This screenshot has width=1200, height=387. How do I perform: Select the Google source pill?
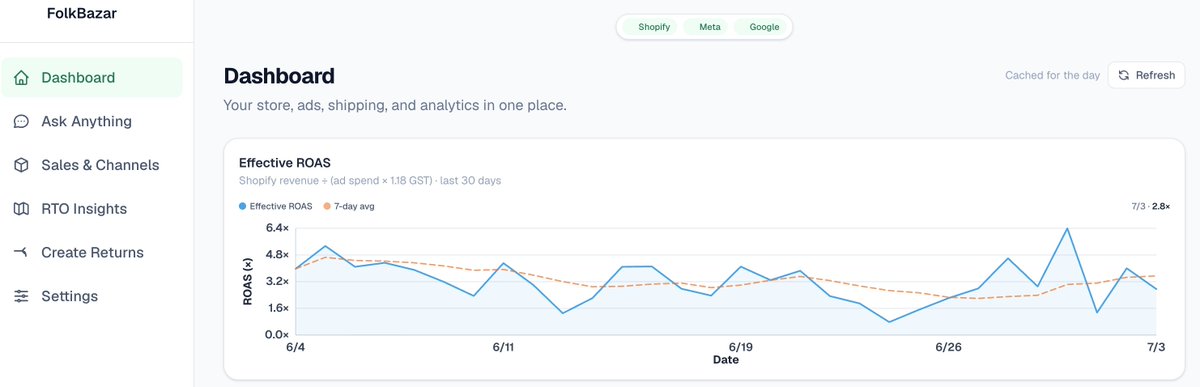(x=763, y=27)
